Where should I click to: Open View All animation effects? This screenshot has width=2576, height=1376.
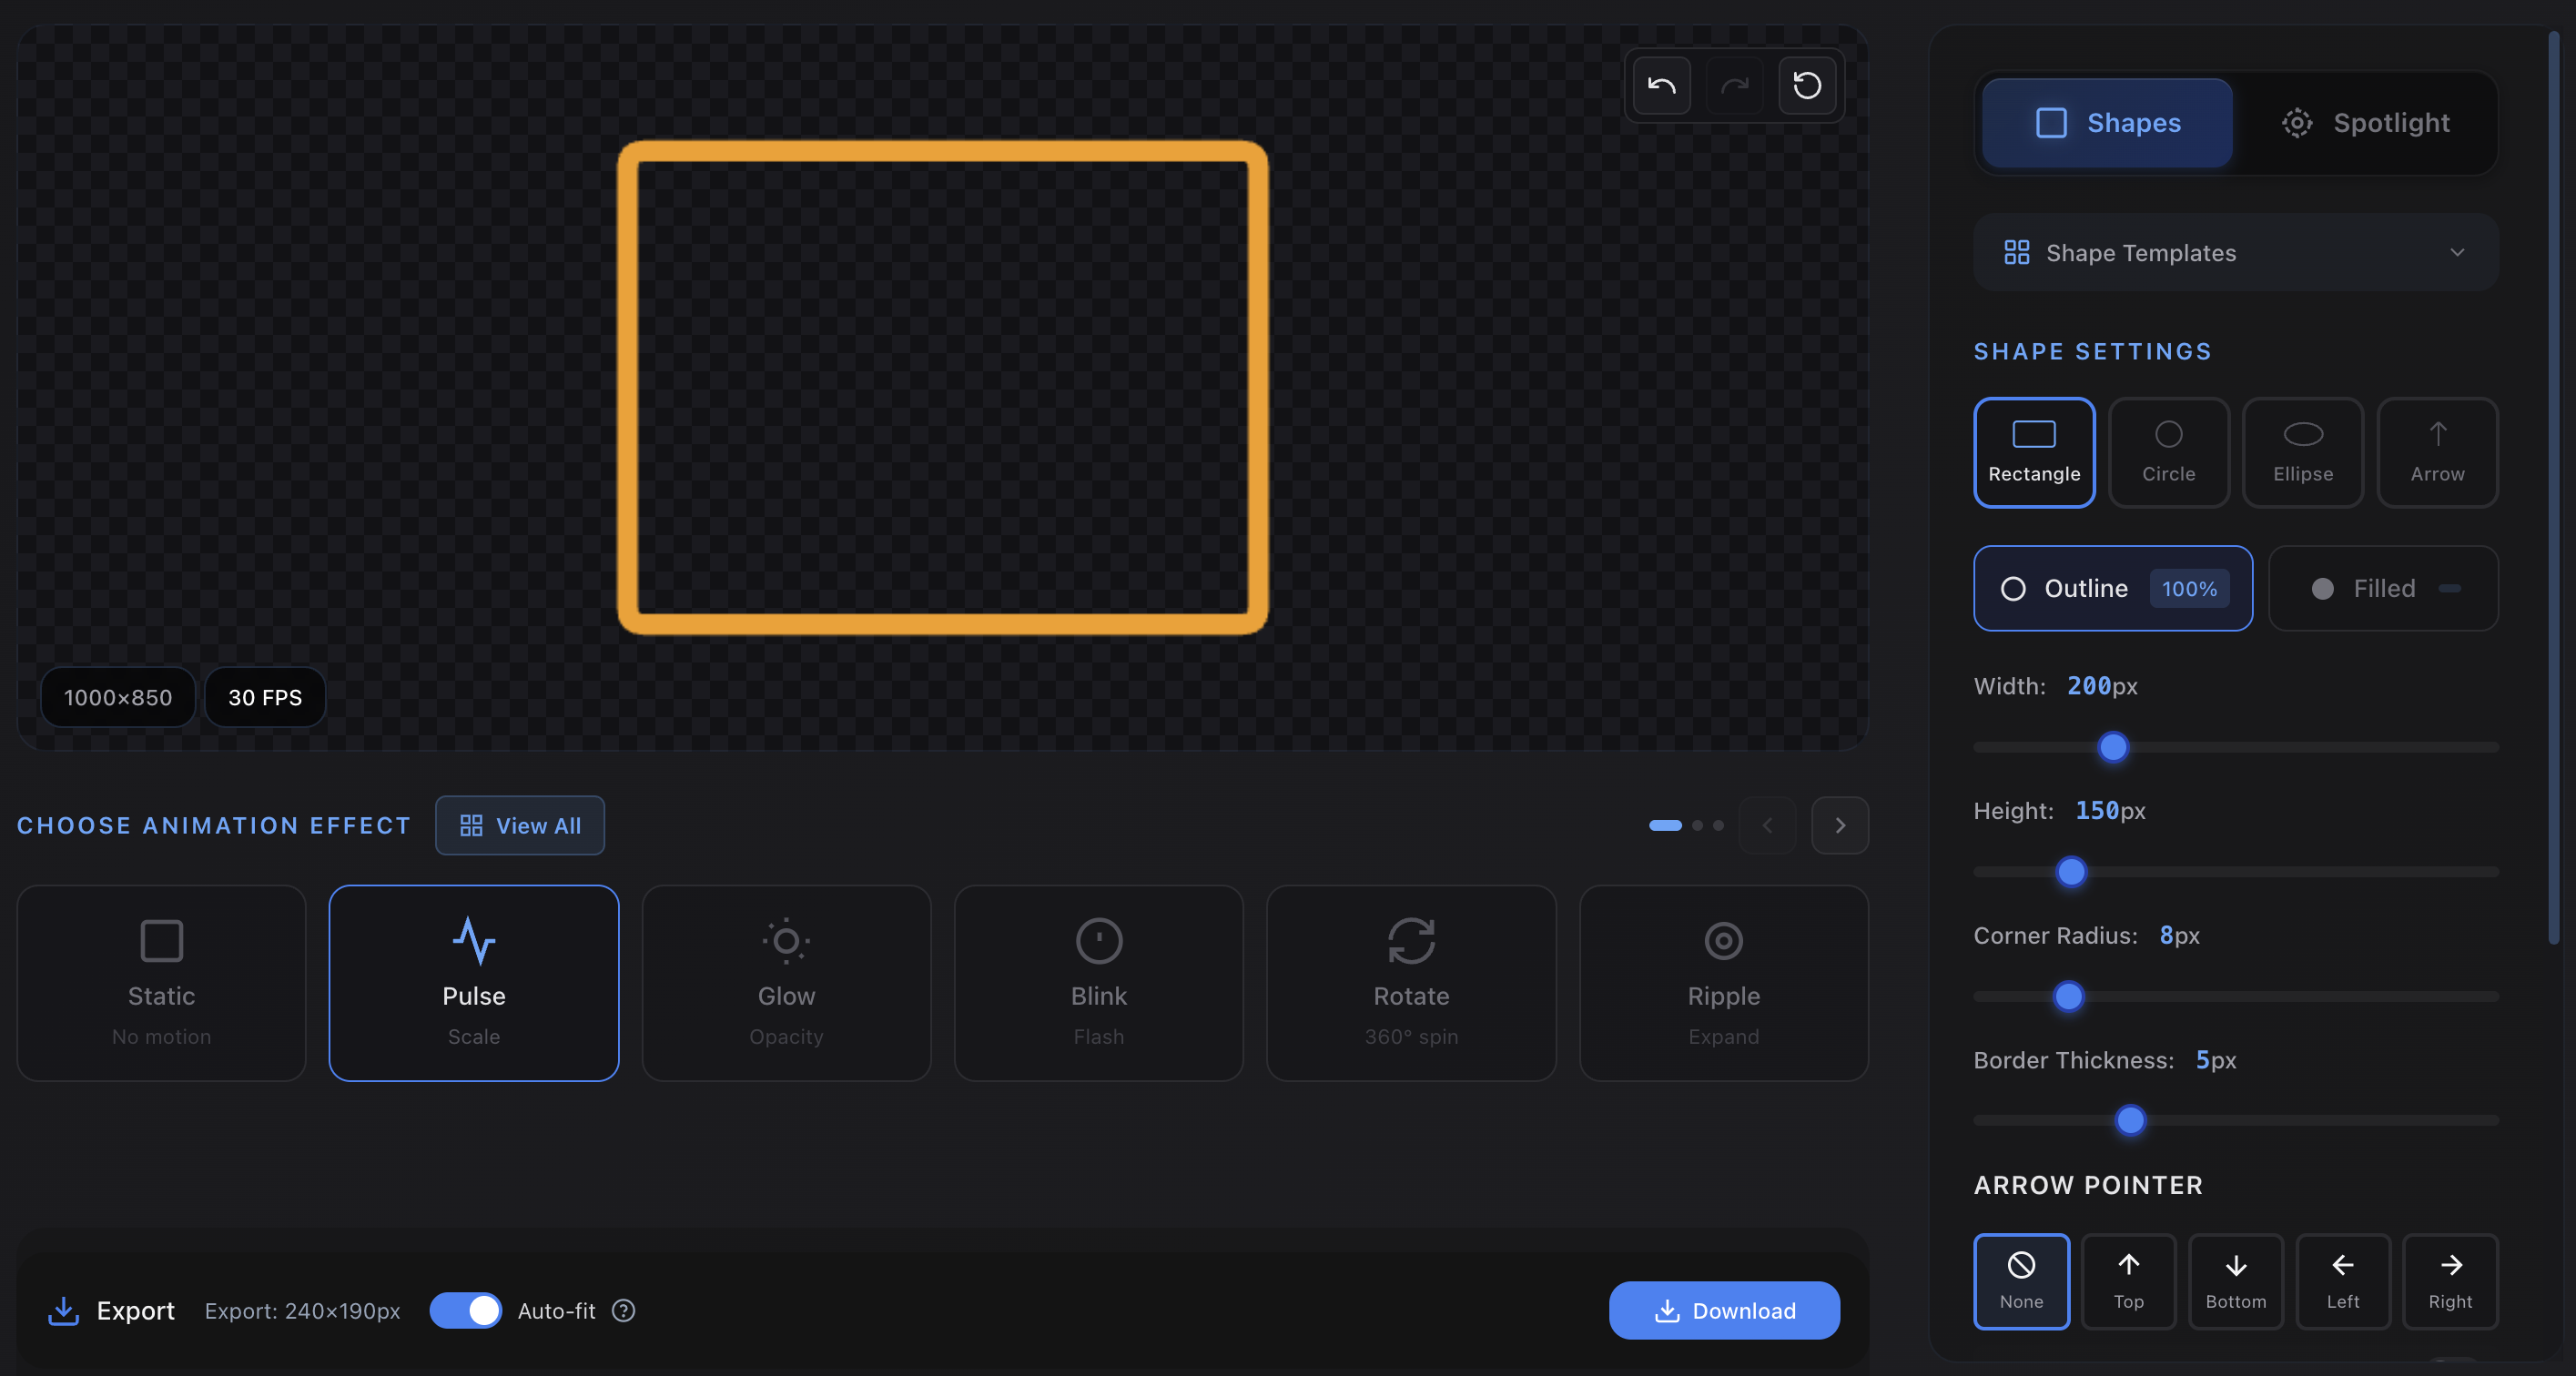[x=519, y=825]
